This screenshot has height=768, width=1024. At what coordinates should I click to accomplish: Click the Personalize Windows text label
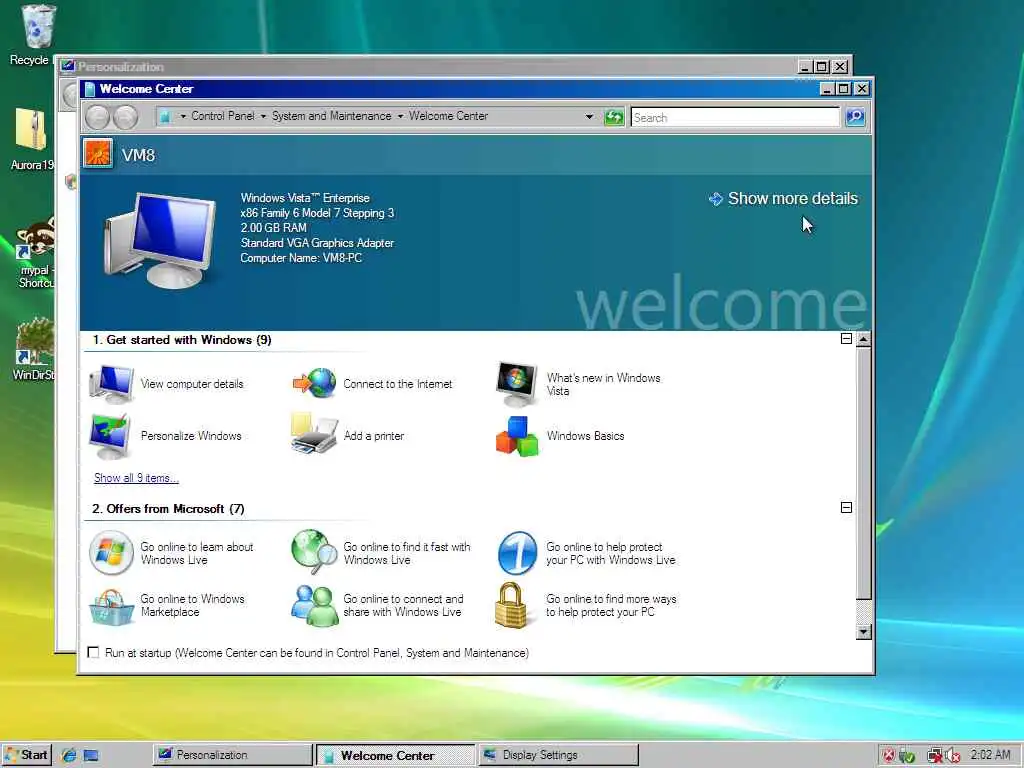pyautogui.click(x=191, y=436)
